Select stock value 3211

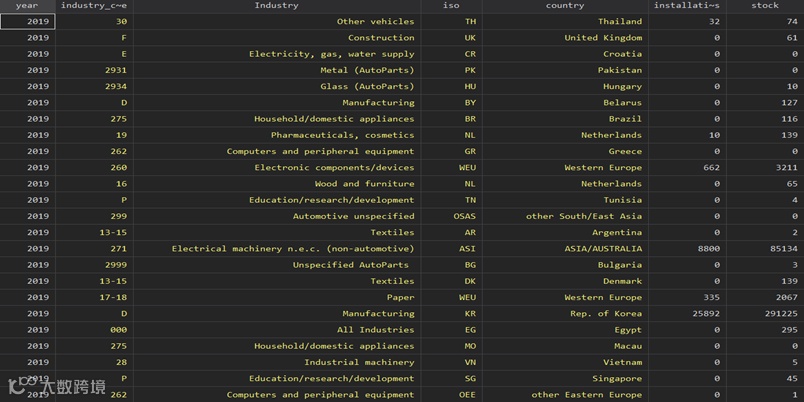(x=765, y=168)
